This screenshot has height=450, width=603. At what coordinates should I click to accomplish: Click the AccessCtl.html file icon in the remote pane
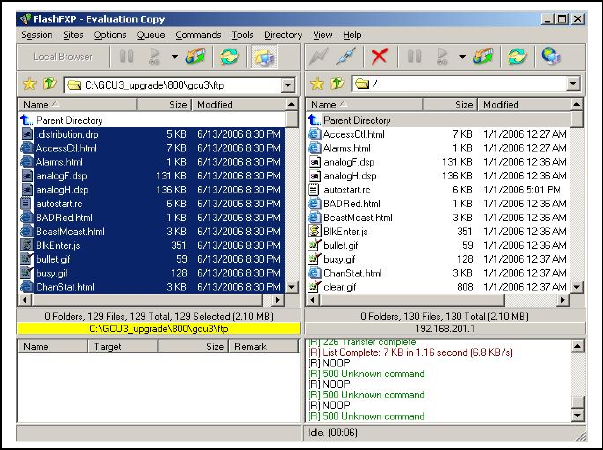(314, 134)
